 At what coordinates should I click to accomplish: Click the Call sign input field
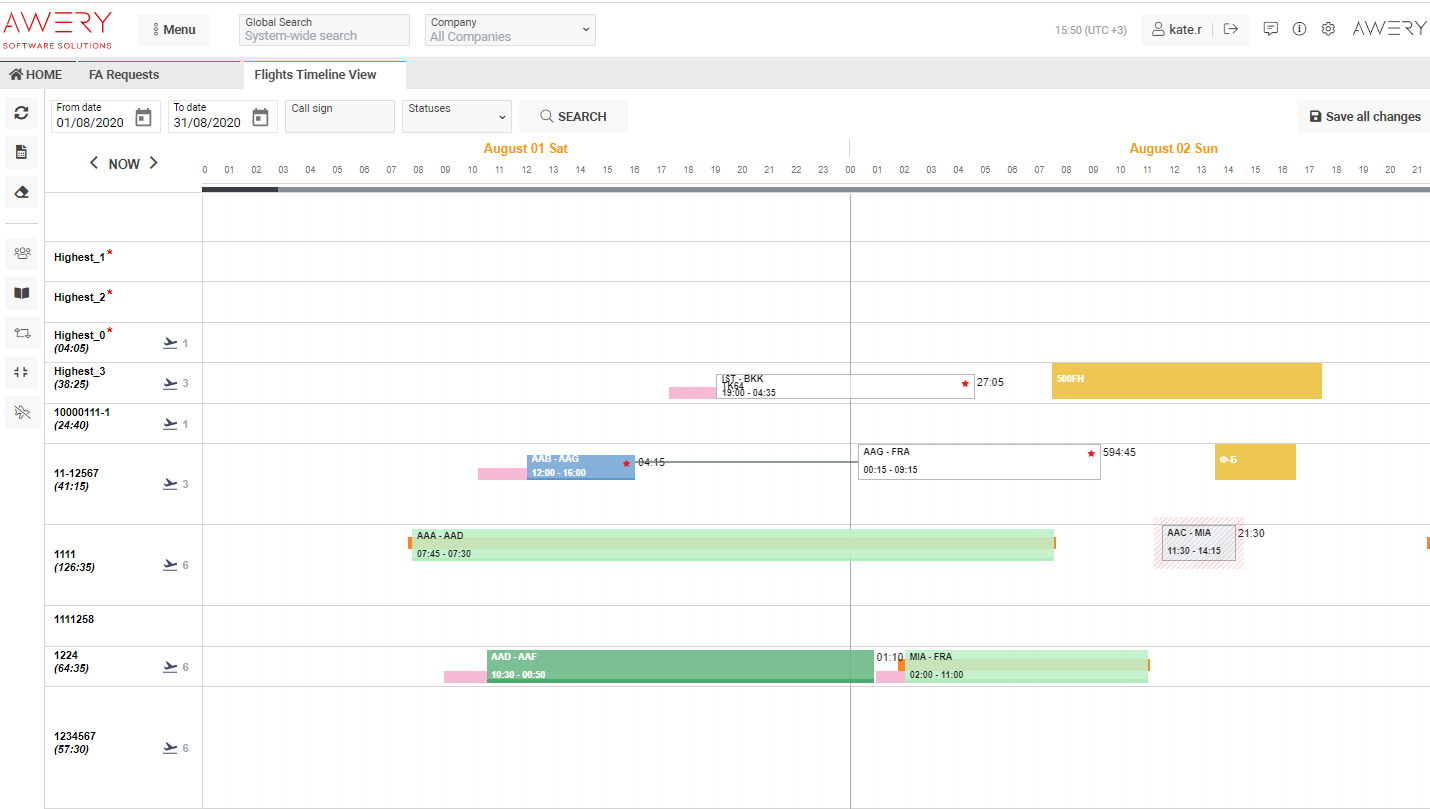tap(340, 116)
